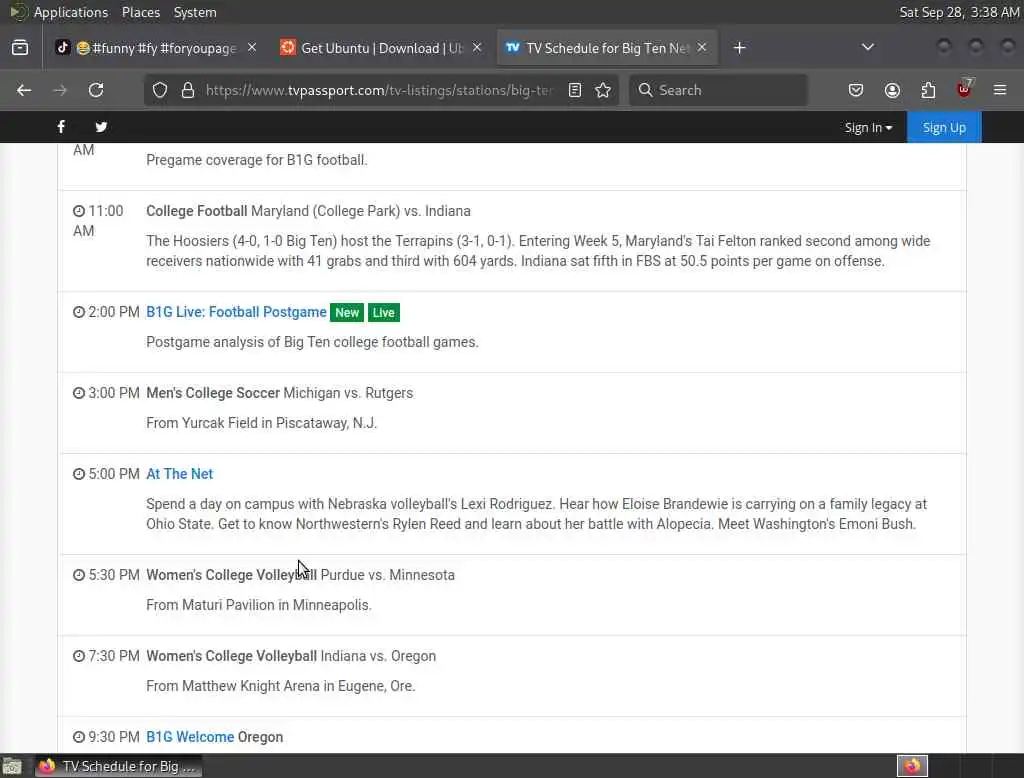Click Men's College Soccer Michigan vs. Rutgers
The width and height of the screenshot is (1024, 778).
pos(280,393)
